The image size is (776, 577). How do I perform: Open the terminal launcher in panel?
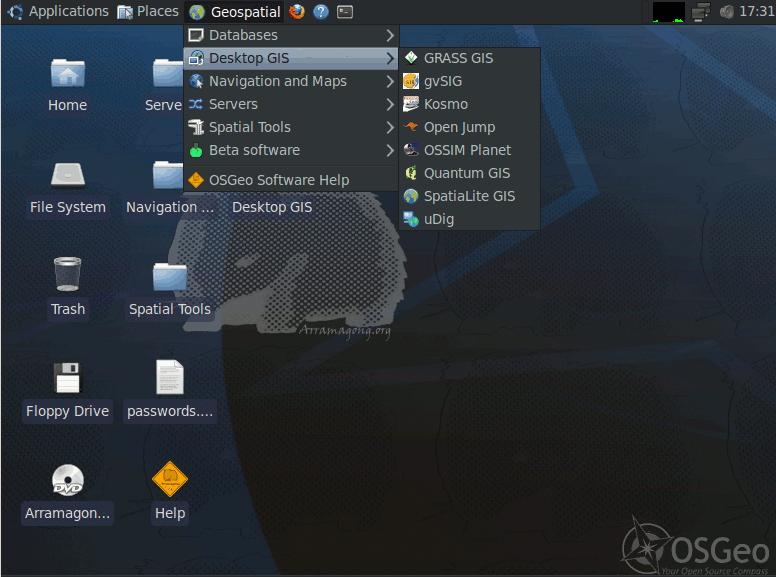[x=345, y=11]
